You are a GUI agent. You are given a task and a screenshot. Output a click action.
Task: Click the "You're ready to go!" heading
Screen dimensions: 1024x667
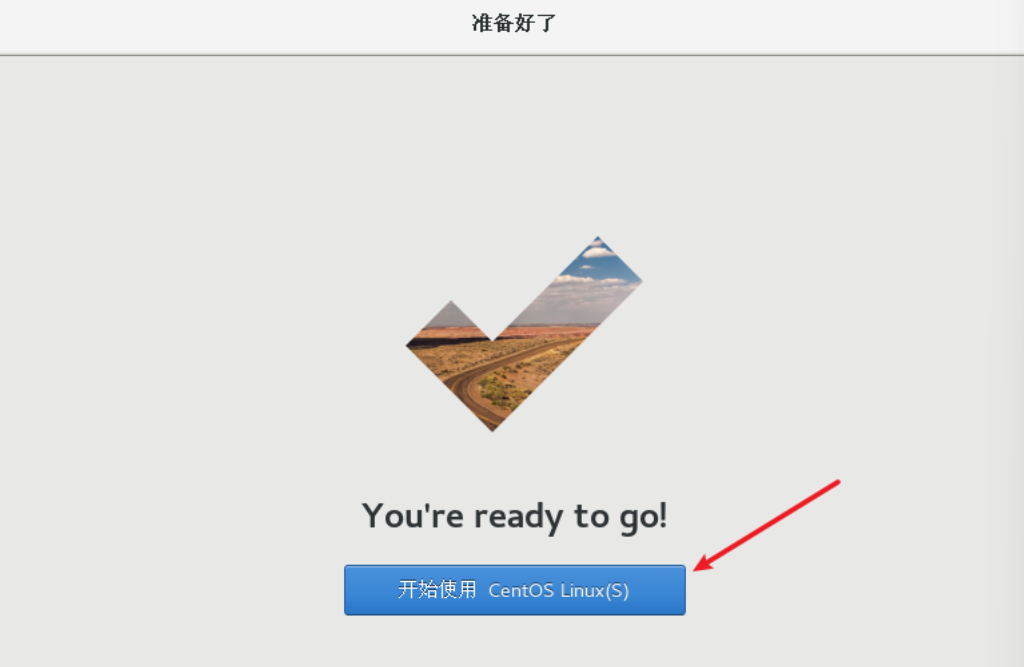point(515,516)
